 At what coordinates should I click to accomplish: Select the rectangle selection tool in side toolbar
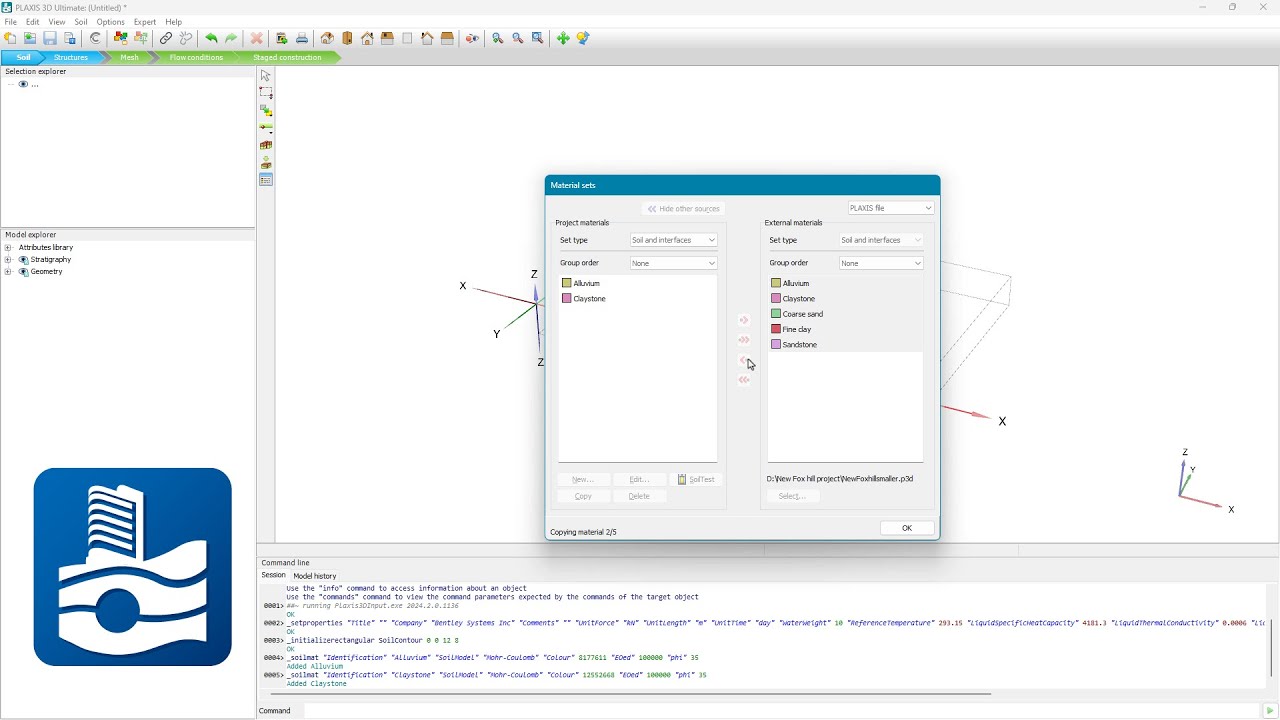[266, 93]
